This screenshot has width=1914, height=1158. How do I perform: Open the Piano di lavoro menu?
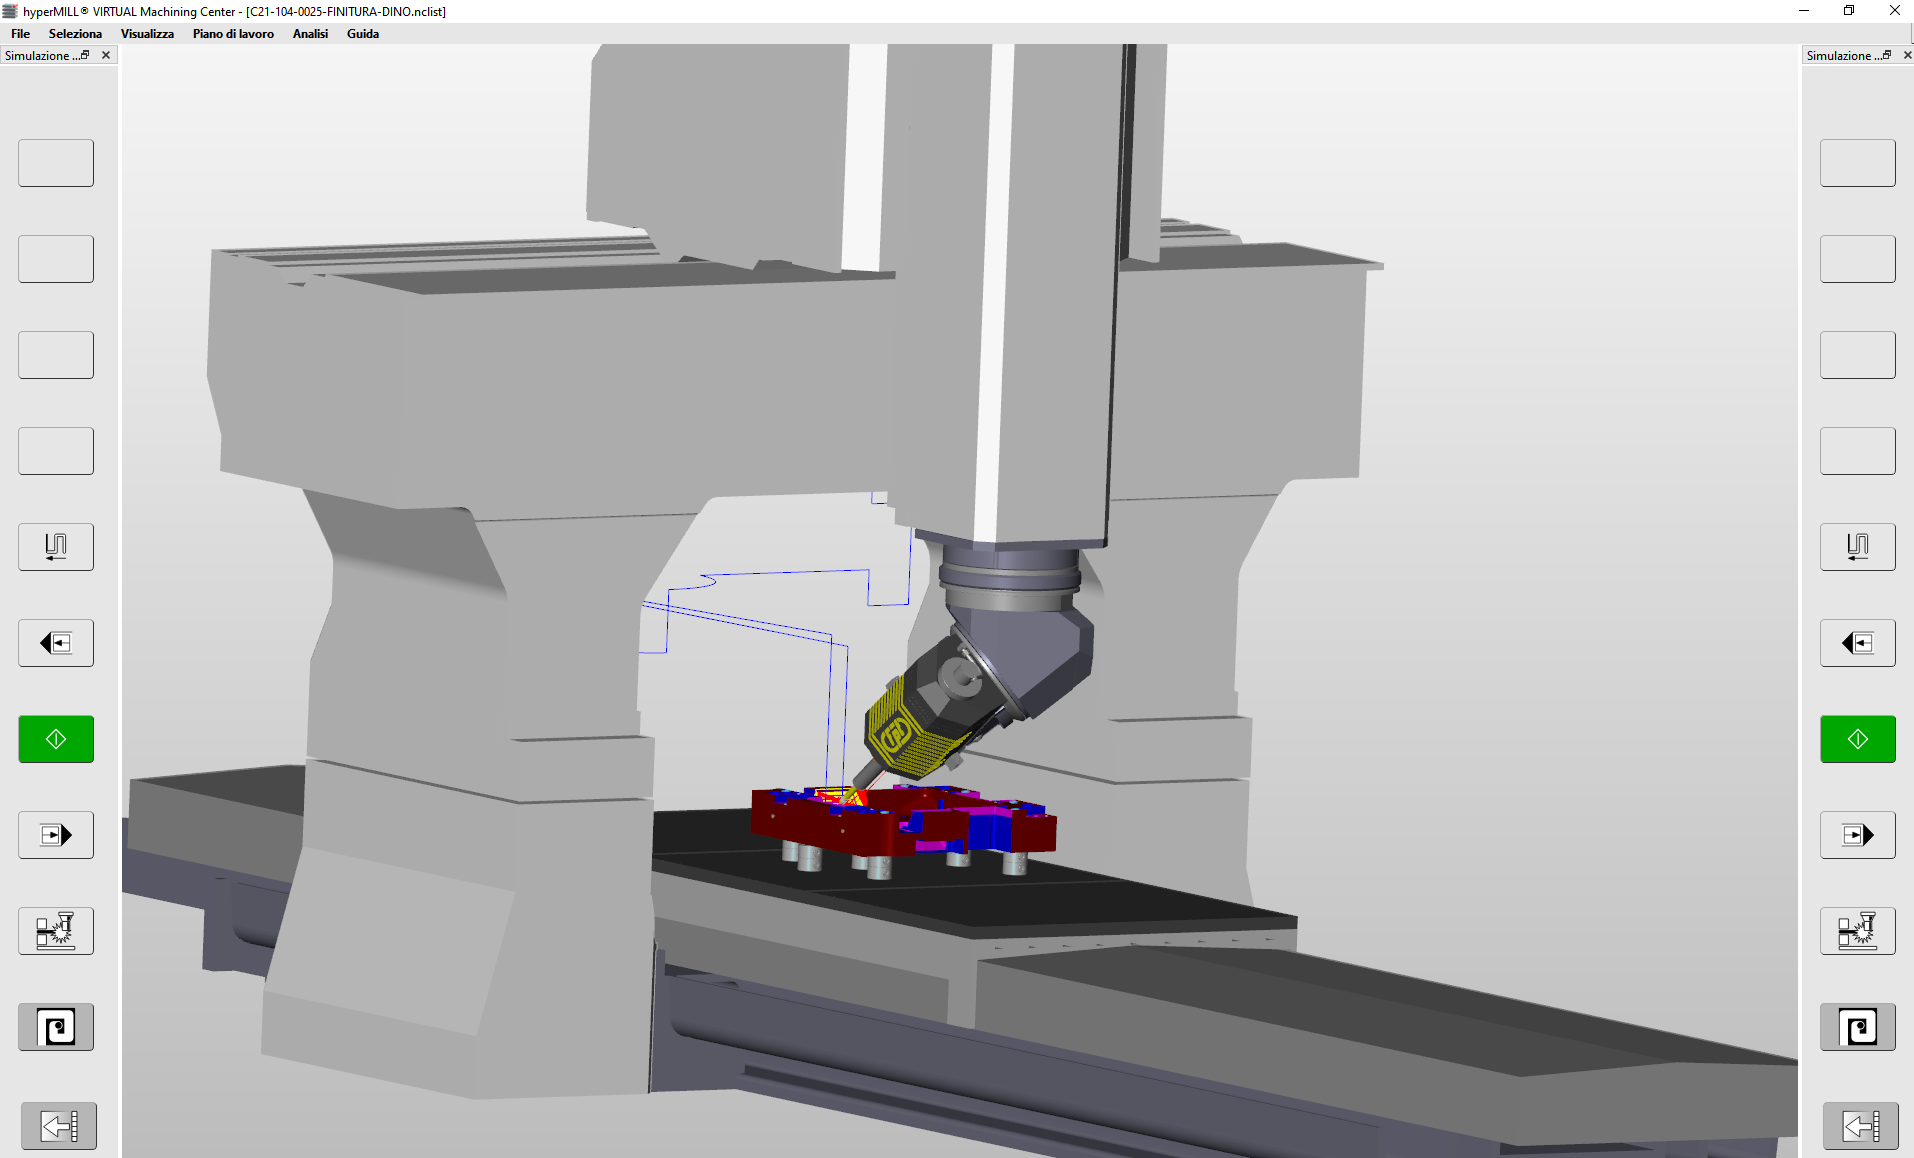(233, 33)
